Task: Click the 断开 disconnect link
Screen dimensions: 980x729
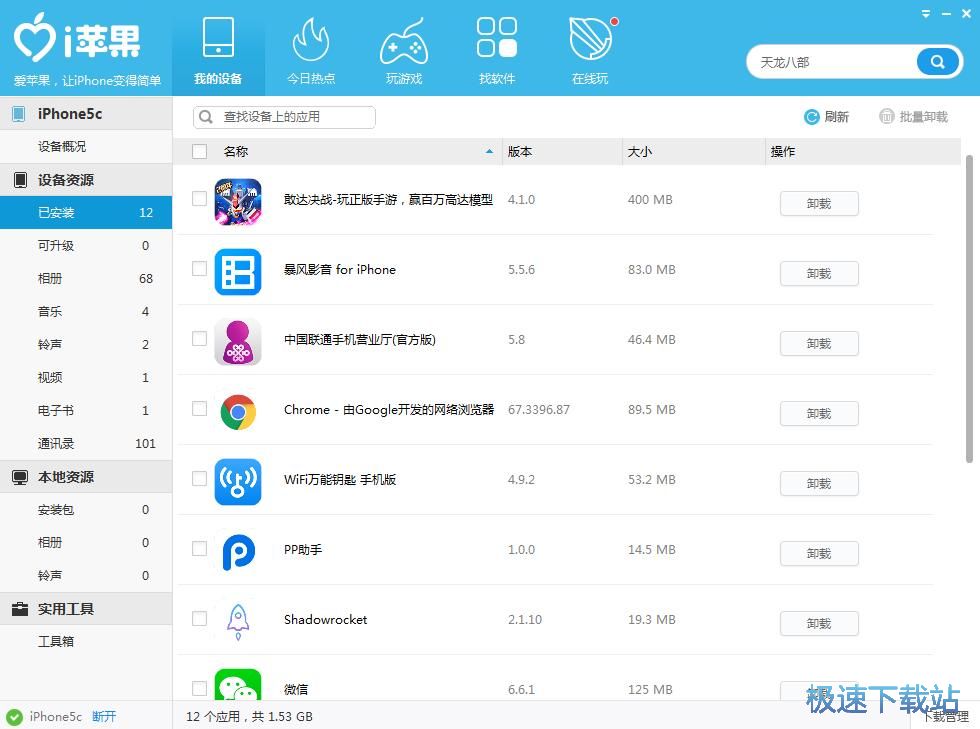Action: [104, 716]
